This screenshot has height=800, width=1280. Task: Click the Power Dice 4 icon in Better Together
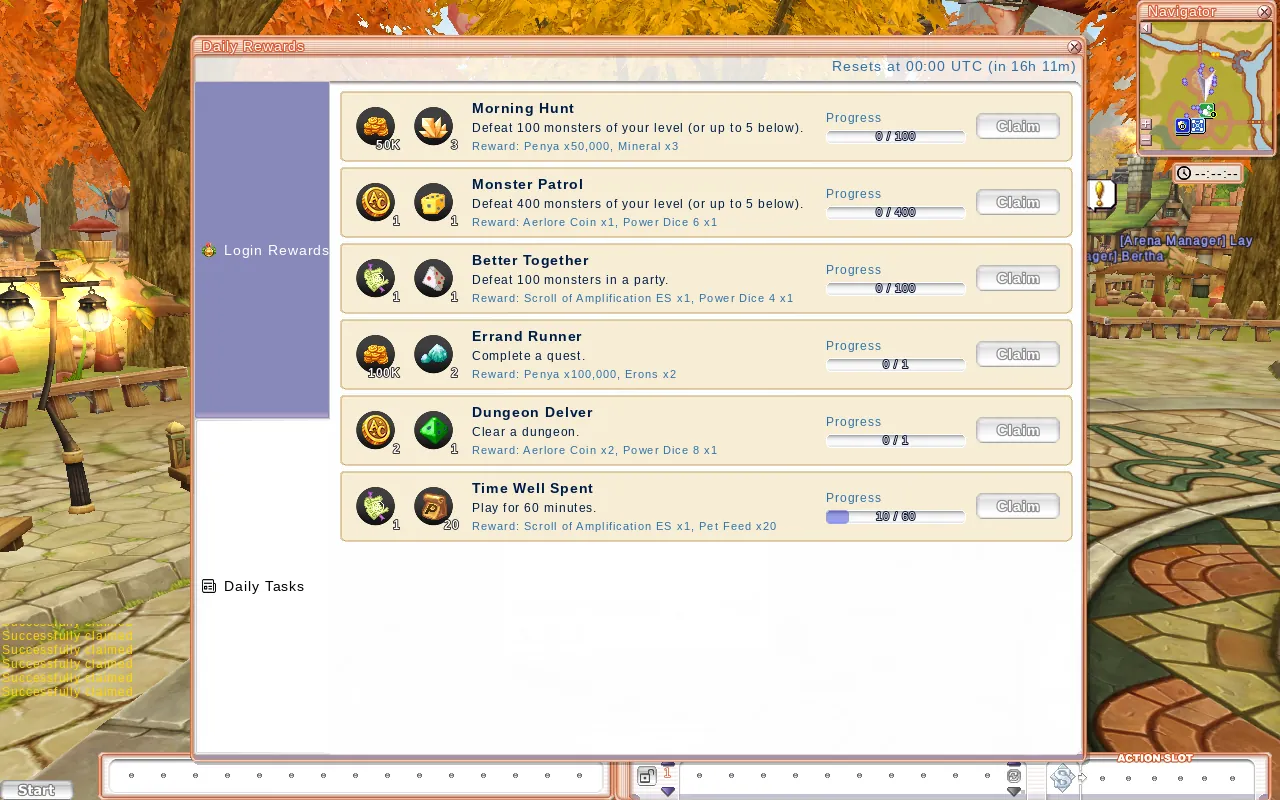[434, 279]
